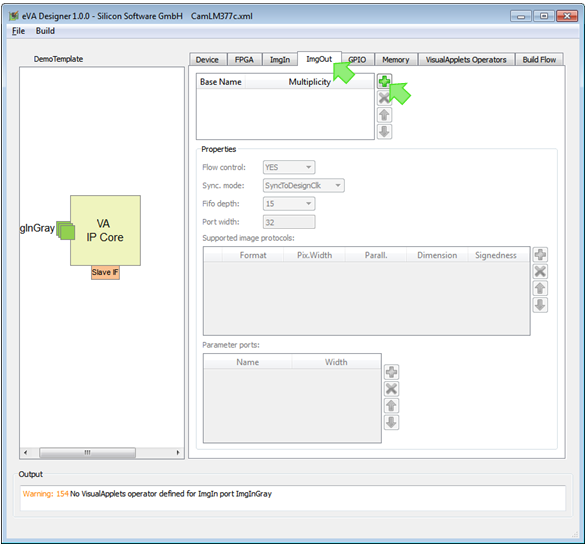Move port up in Base Name list
Image resolution: width=587 pixels, height=547 pixels.
click(384, 115)
